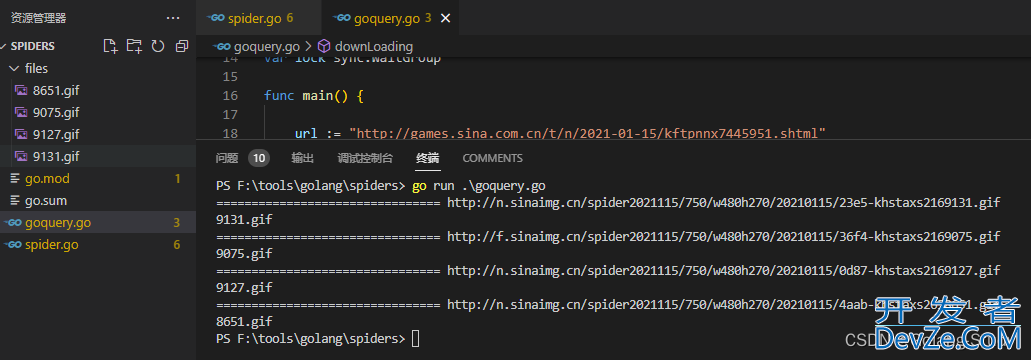Click the line number 17 in gutter
The width and height of the screenshot is (1031, 360).
pos(229,115)
